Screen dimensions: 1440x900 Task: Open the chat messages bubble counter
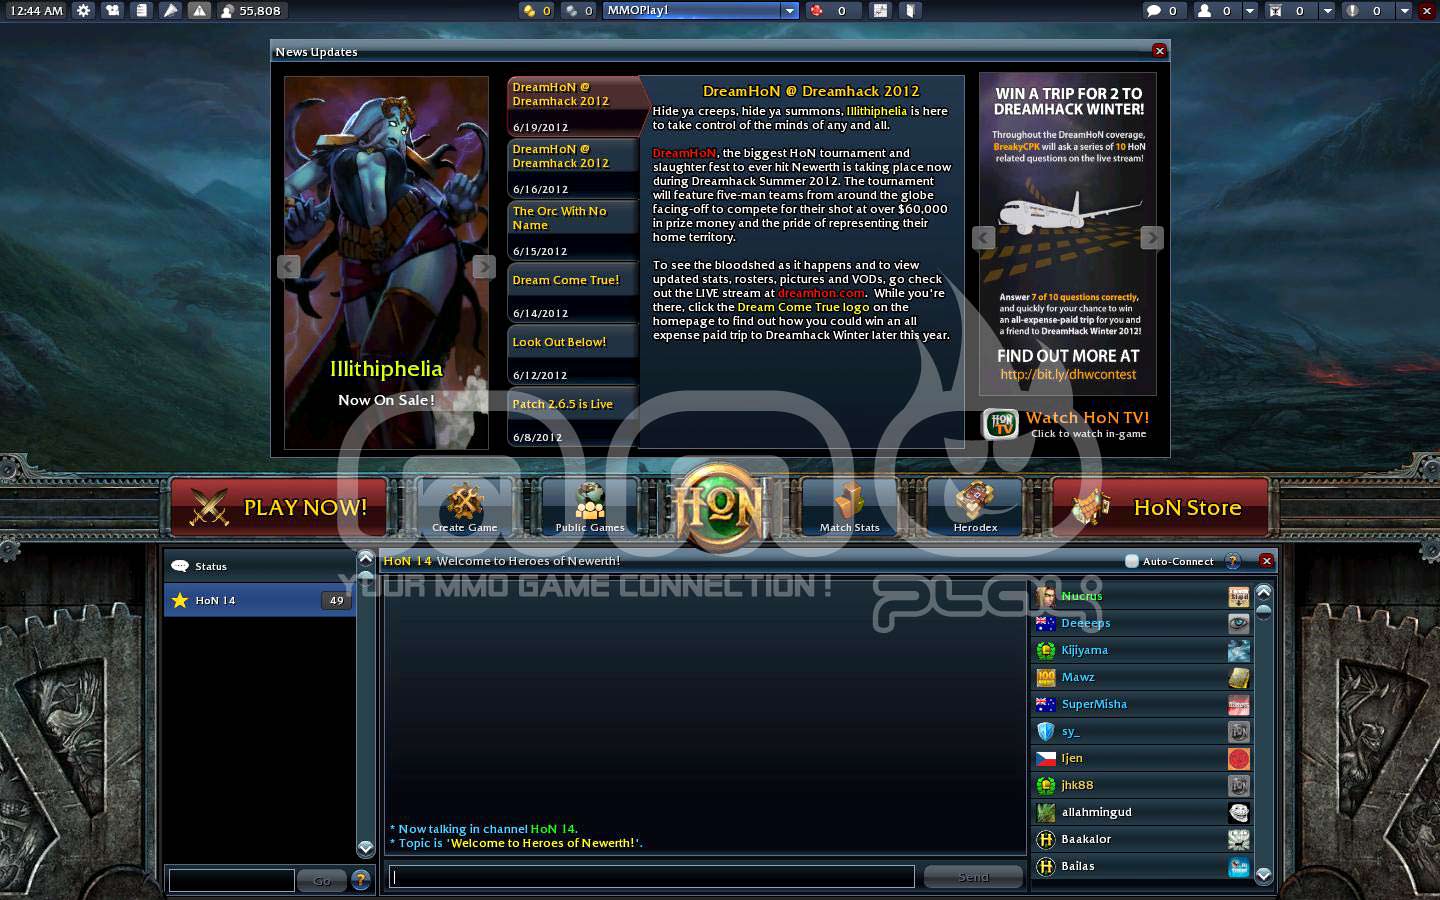(x=1153, y=11)
